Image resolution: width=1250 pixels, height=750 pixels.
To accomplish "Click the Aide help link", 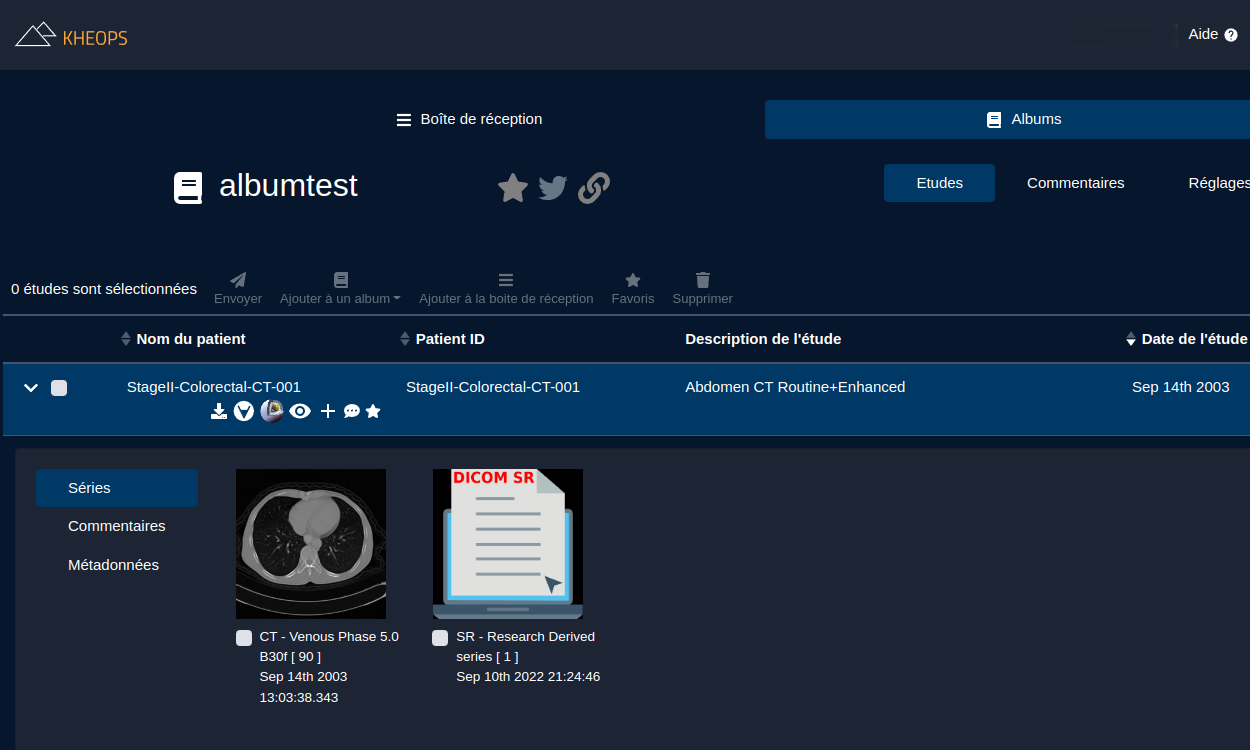I will coord(1212,34).
